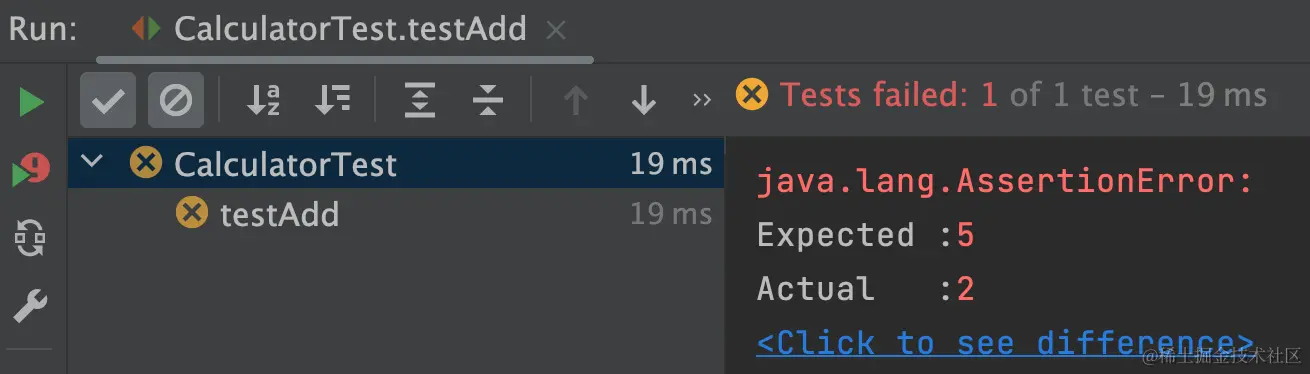Rerun tests with green Run arrow
The image size is (1310, 374).
point(32,101)
